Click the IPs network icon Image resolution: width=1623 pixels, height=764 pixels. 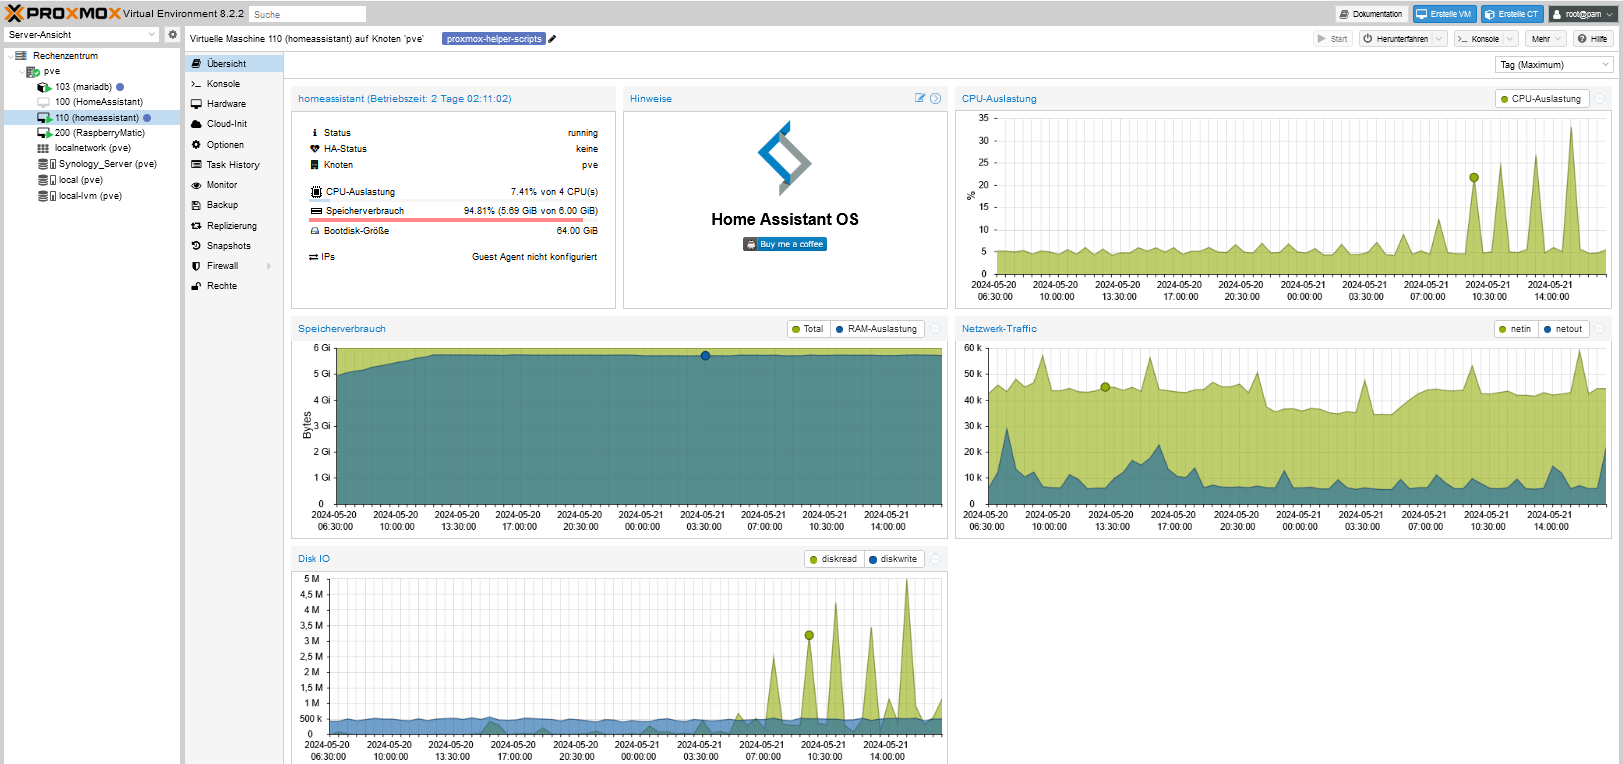[x=314, y=257]
